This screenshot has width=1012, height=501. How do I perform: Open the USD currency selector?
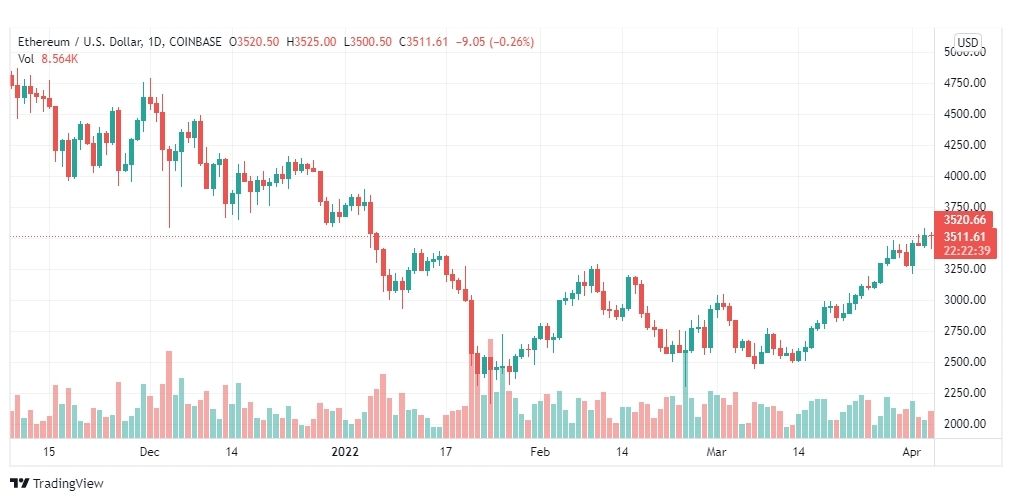tap(967, 43)
